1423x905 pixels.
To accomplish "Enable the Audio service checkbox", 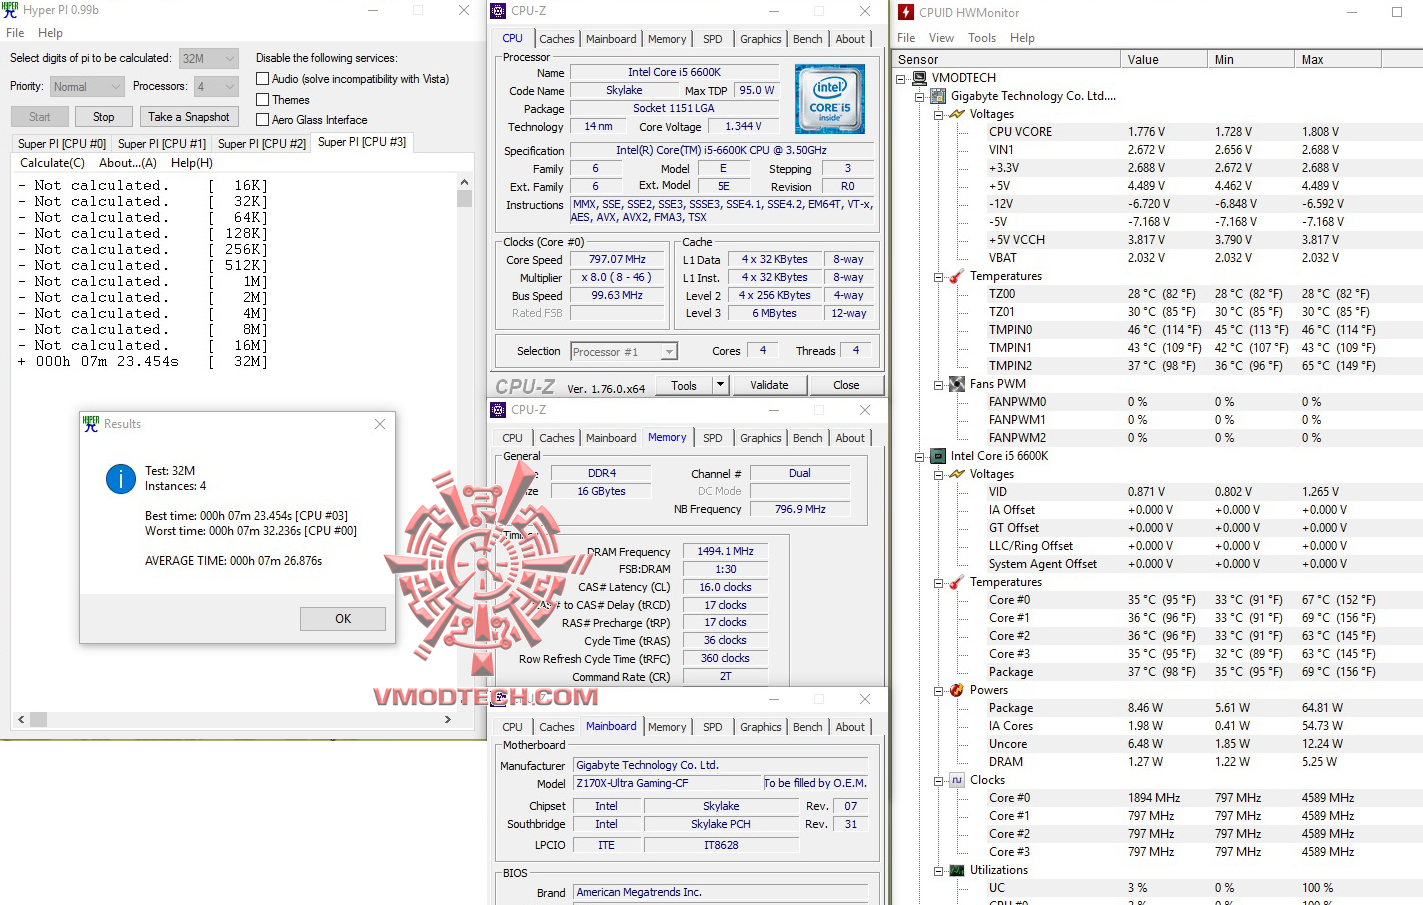I will (x=263, y=79).
